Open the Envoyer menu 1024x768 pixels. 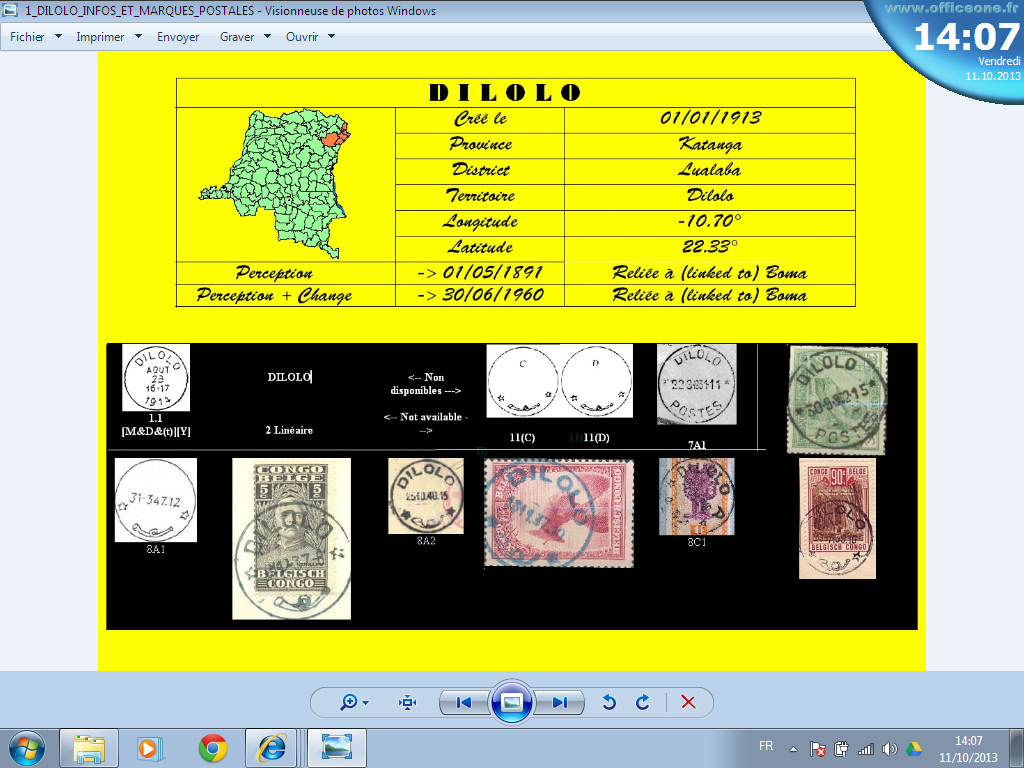[178, 37]
